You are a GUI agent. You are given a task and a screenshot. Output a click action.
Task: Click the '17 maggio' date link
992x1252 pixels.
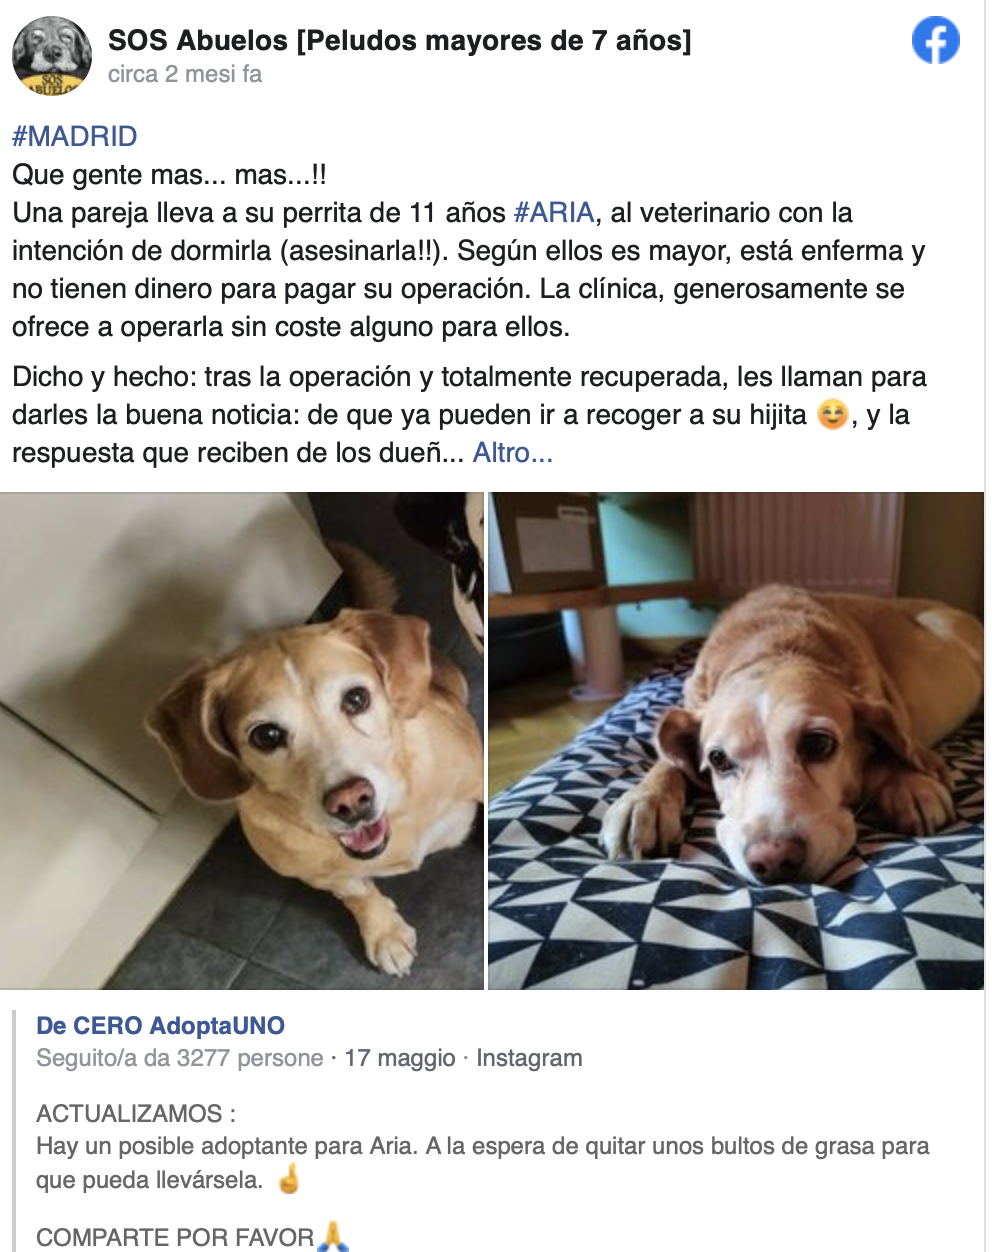(x=400, y=1058)
